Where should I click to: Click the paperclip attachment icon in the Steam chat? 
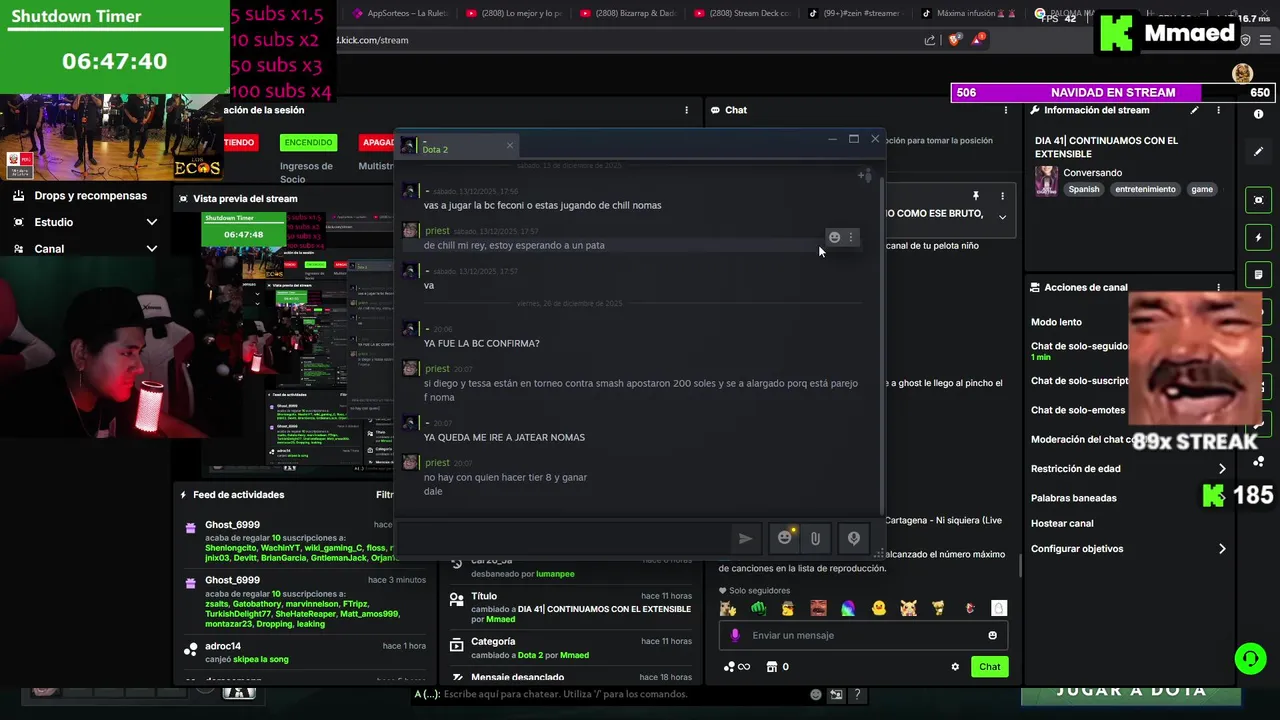tap(815, 538)
